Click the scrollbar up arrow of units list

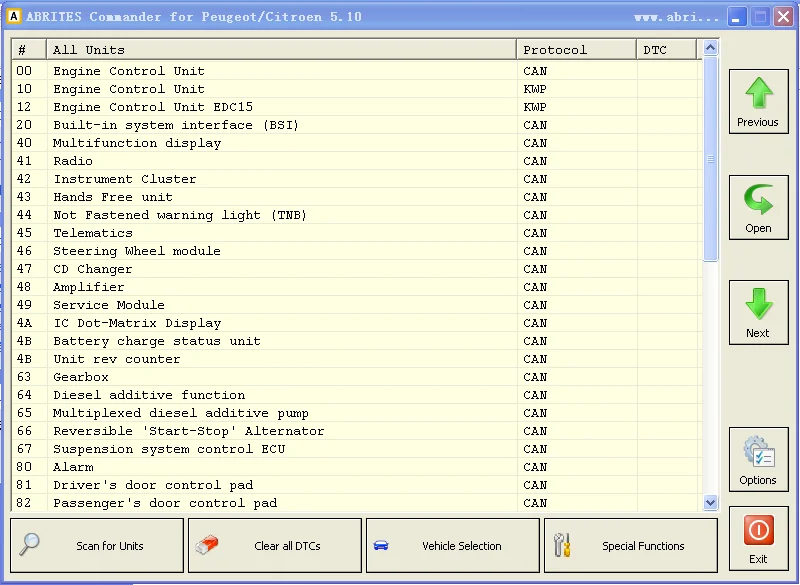click(x=710, y=48)
